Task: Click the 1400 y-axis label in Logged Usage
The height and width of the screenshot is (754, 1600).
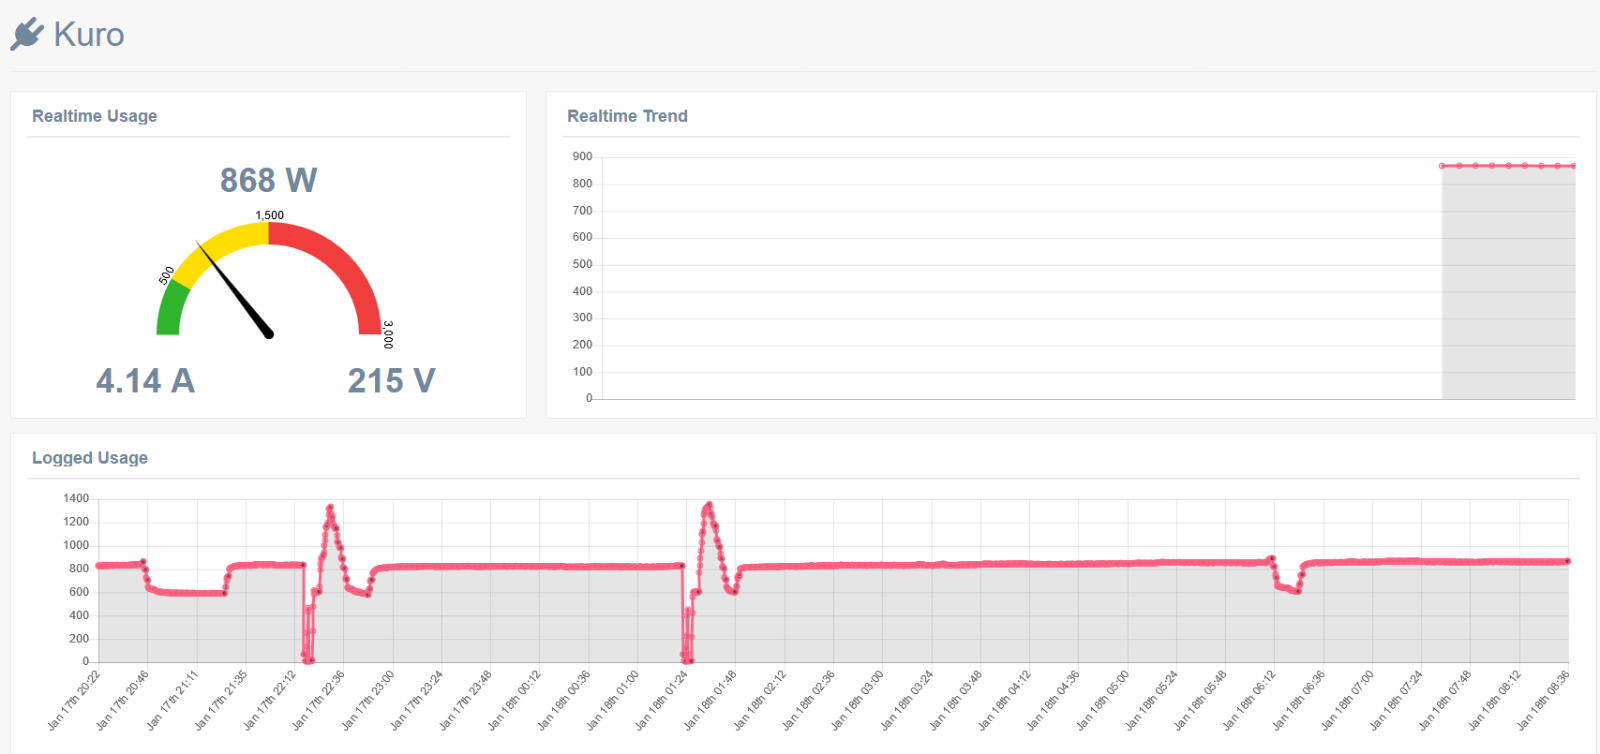Action: [x=76, y=498]
